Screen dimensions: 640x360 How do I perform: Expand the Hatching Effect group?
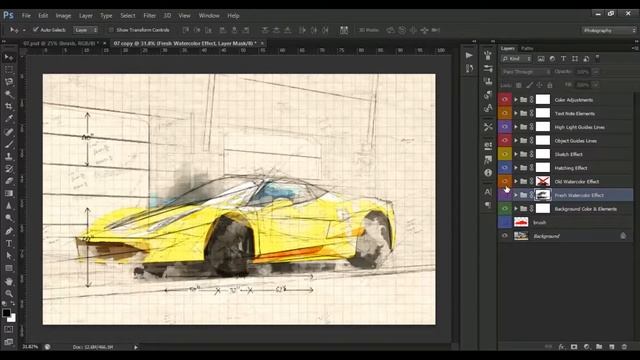point(516,168)
